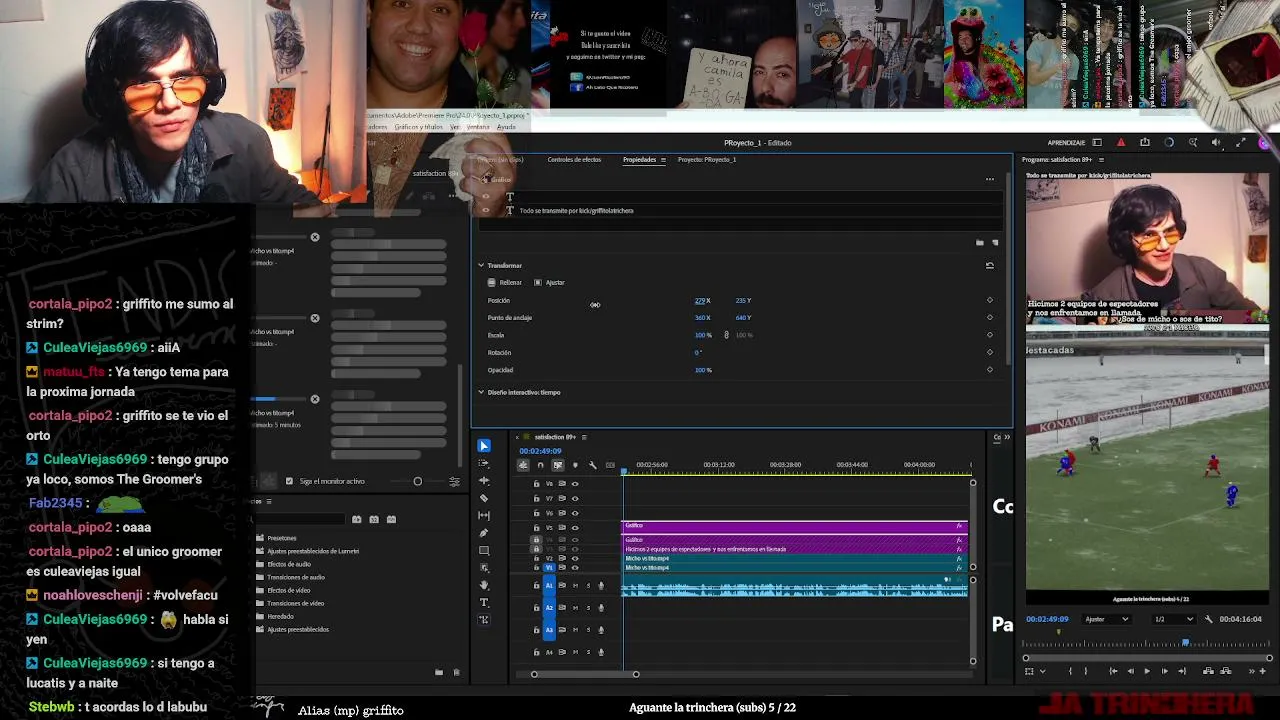Reset the Transformar properties
This screenshot has height=720, width=1280.
(990, 265)
